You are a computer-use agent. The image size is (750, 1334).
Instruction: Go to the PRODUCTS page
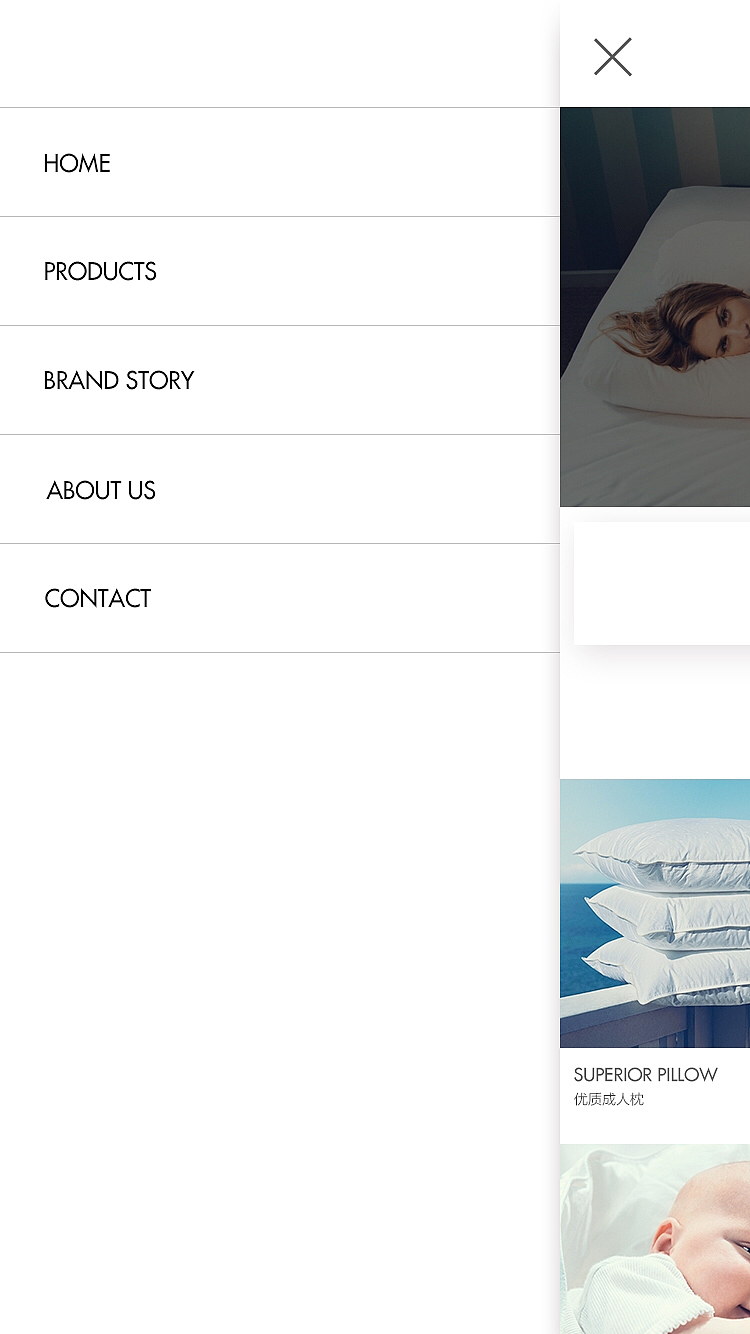pyautogui.click(x=279, y=271)
